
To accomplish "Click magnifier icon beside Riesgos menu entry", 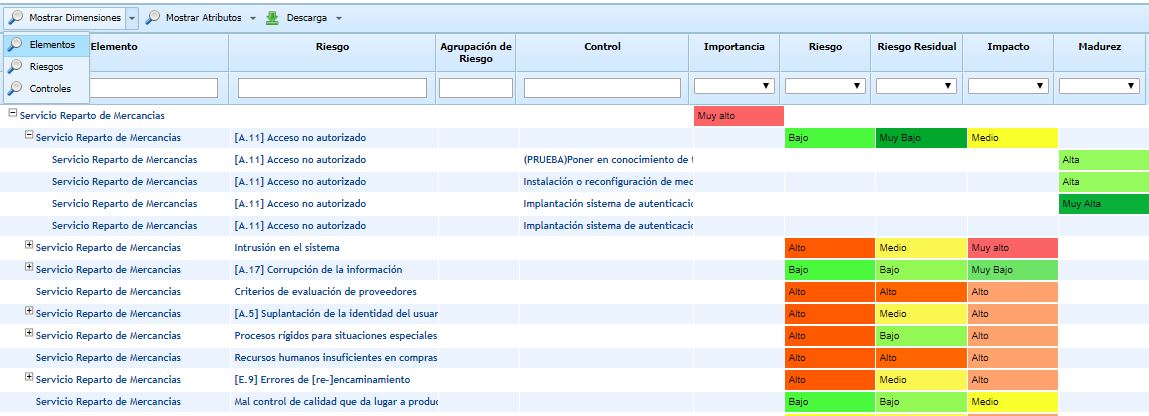I will coord(15,67).
